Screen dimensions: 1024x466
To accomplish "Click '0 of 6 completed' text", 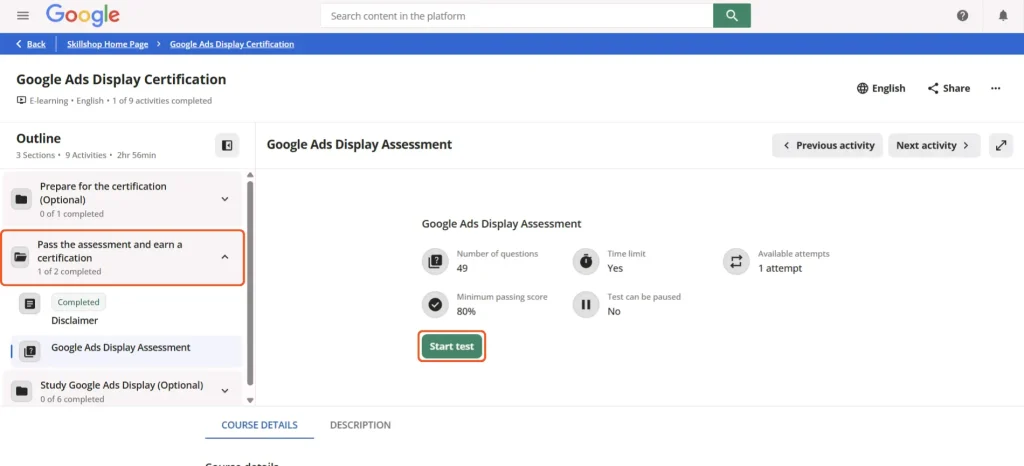I will [72, 399].
